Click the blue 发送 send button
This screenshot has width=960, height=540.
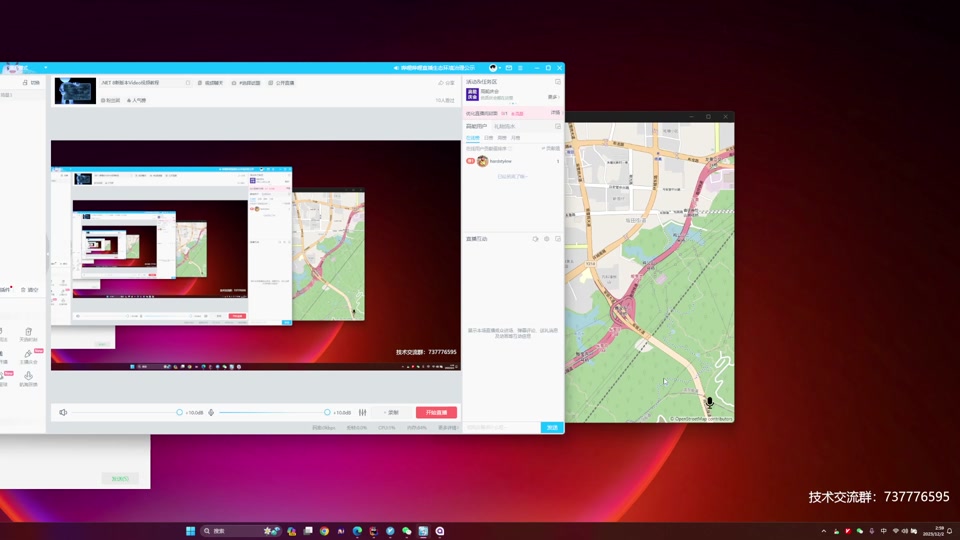click(x=552, y=427)
